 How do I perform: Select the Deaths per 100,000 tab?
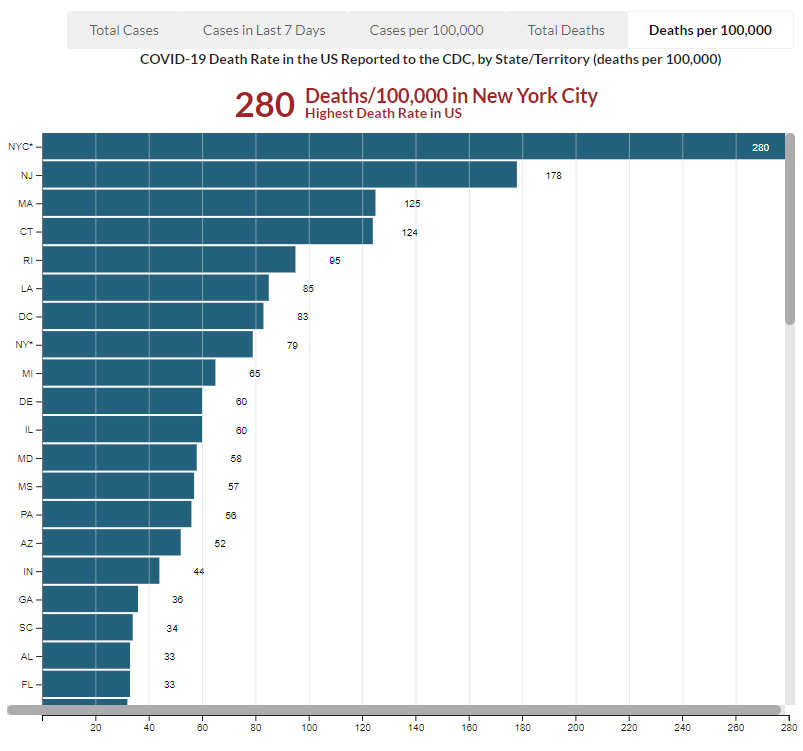pyautogui.click(x=710, y=30)
